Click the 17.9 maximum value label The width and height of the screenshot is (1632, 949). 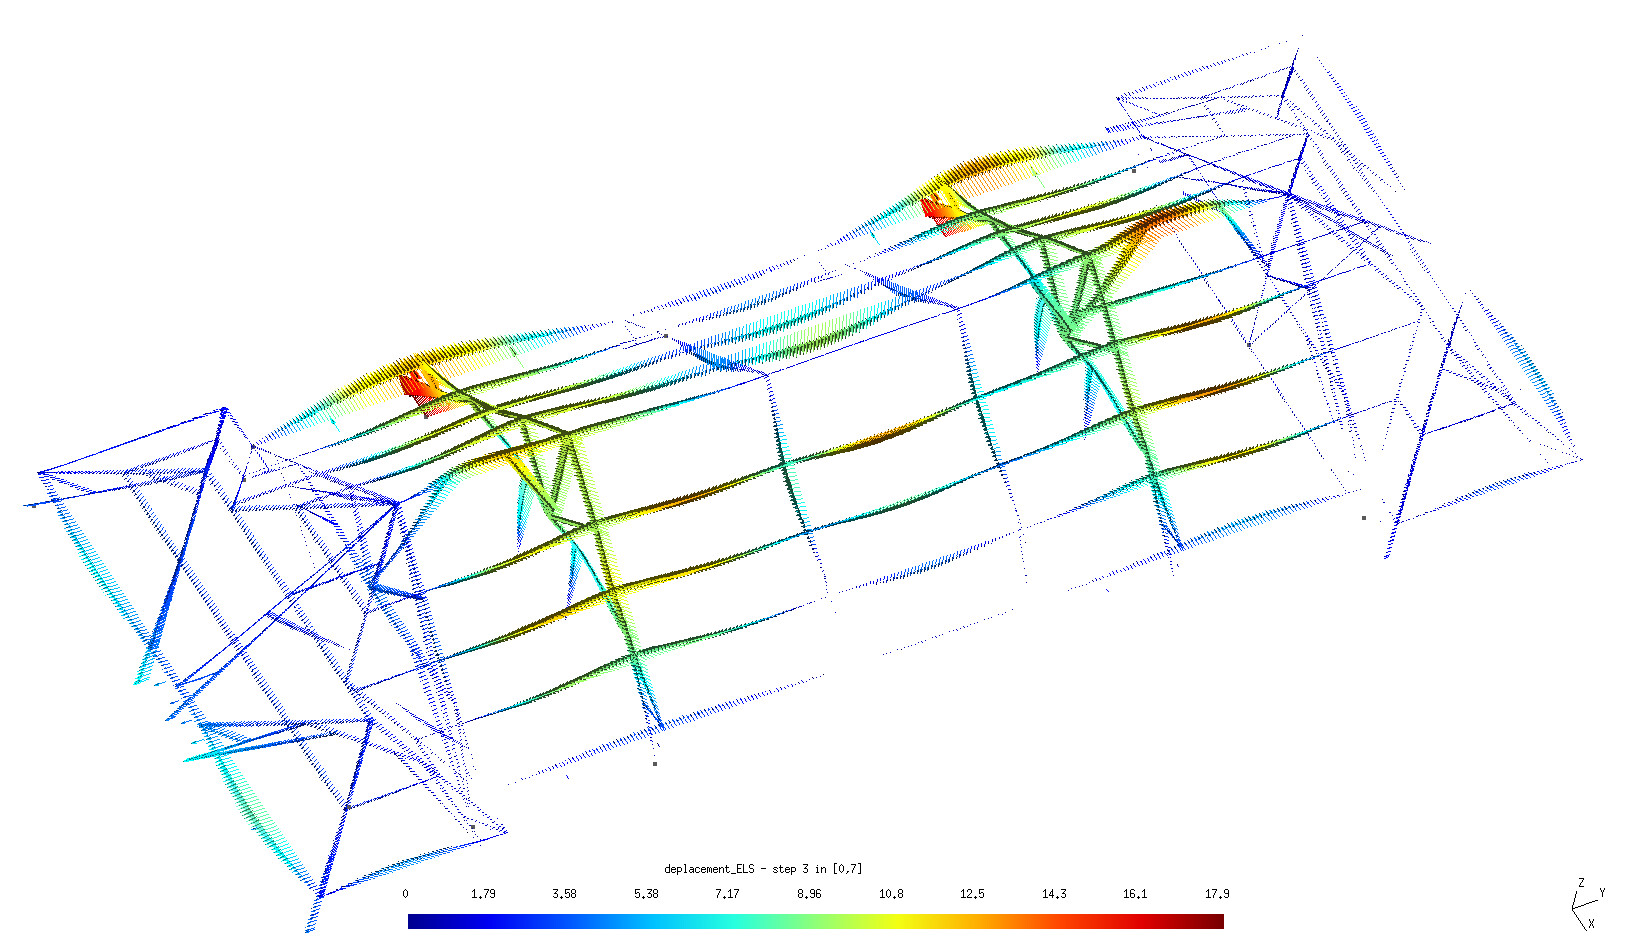(x=1216, y=894)
